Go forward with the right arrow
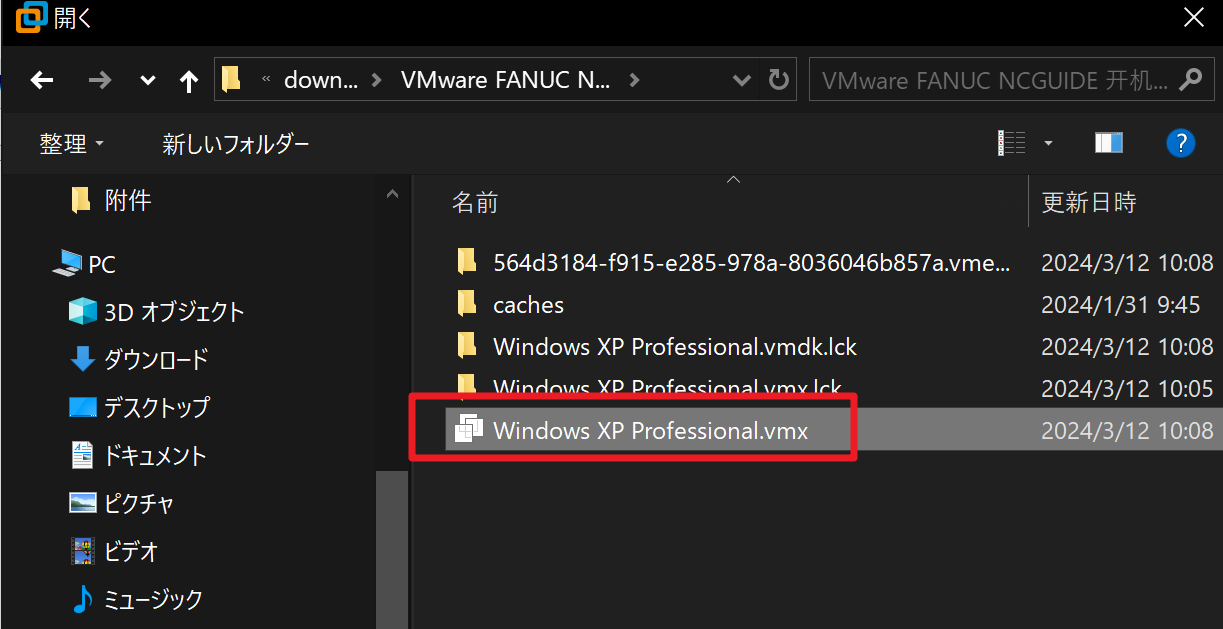 [x=100, y=80]
